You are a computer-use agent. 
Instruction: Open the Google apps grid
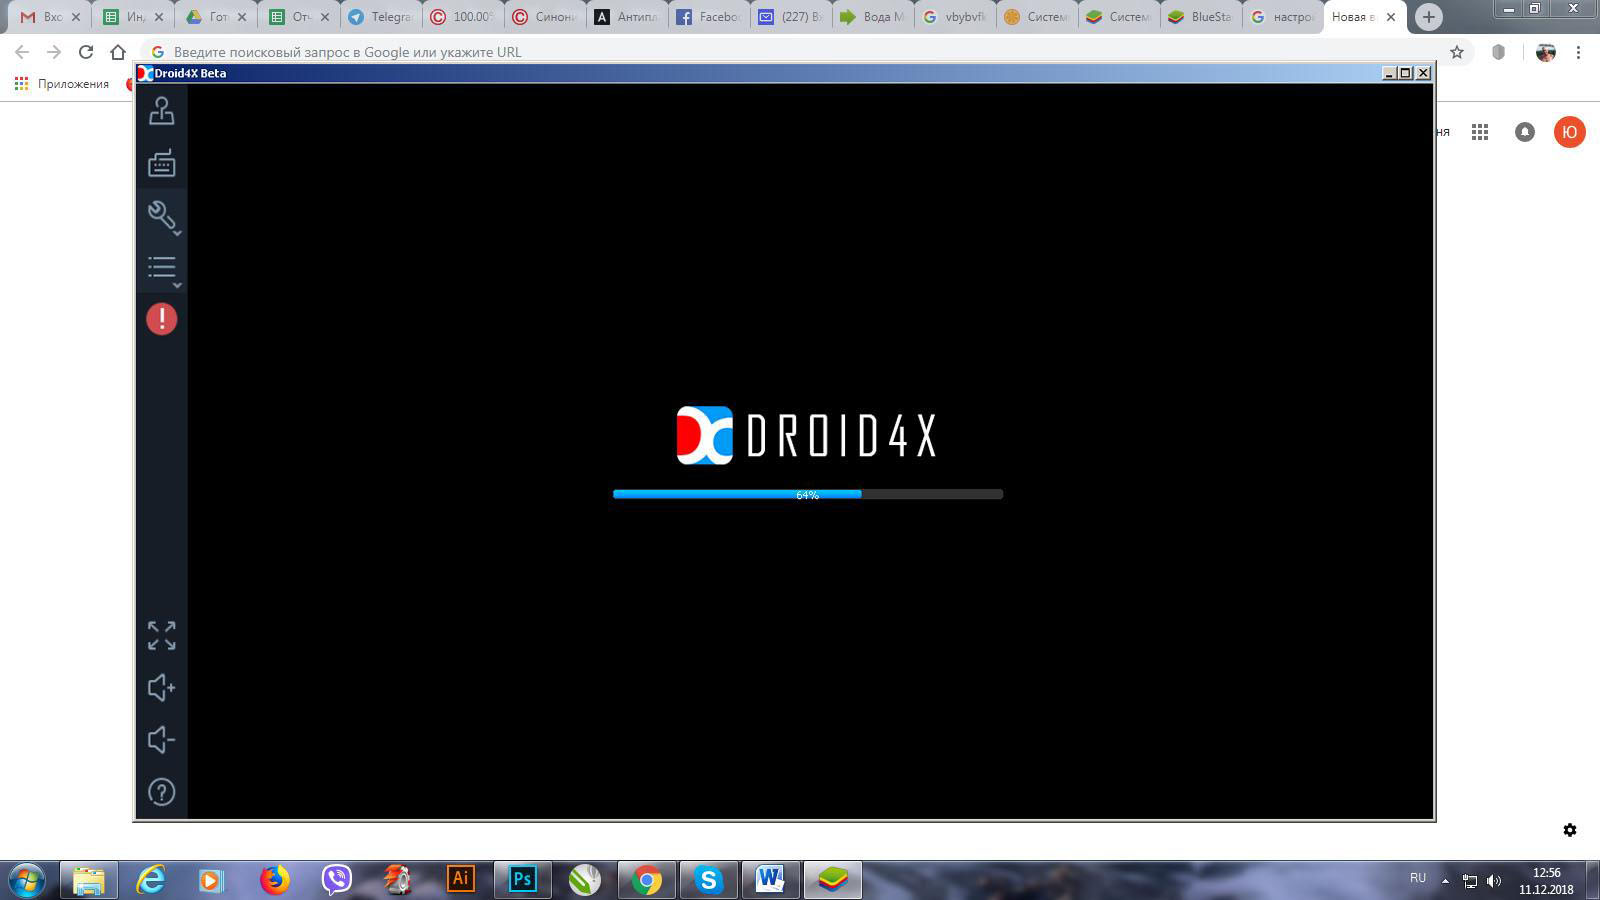coord(1480,132)
